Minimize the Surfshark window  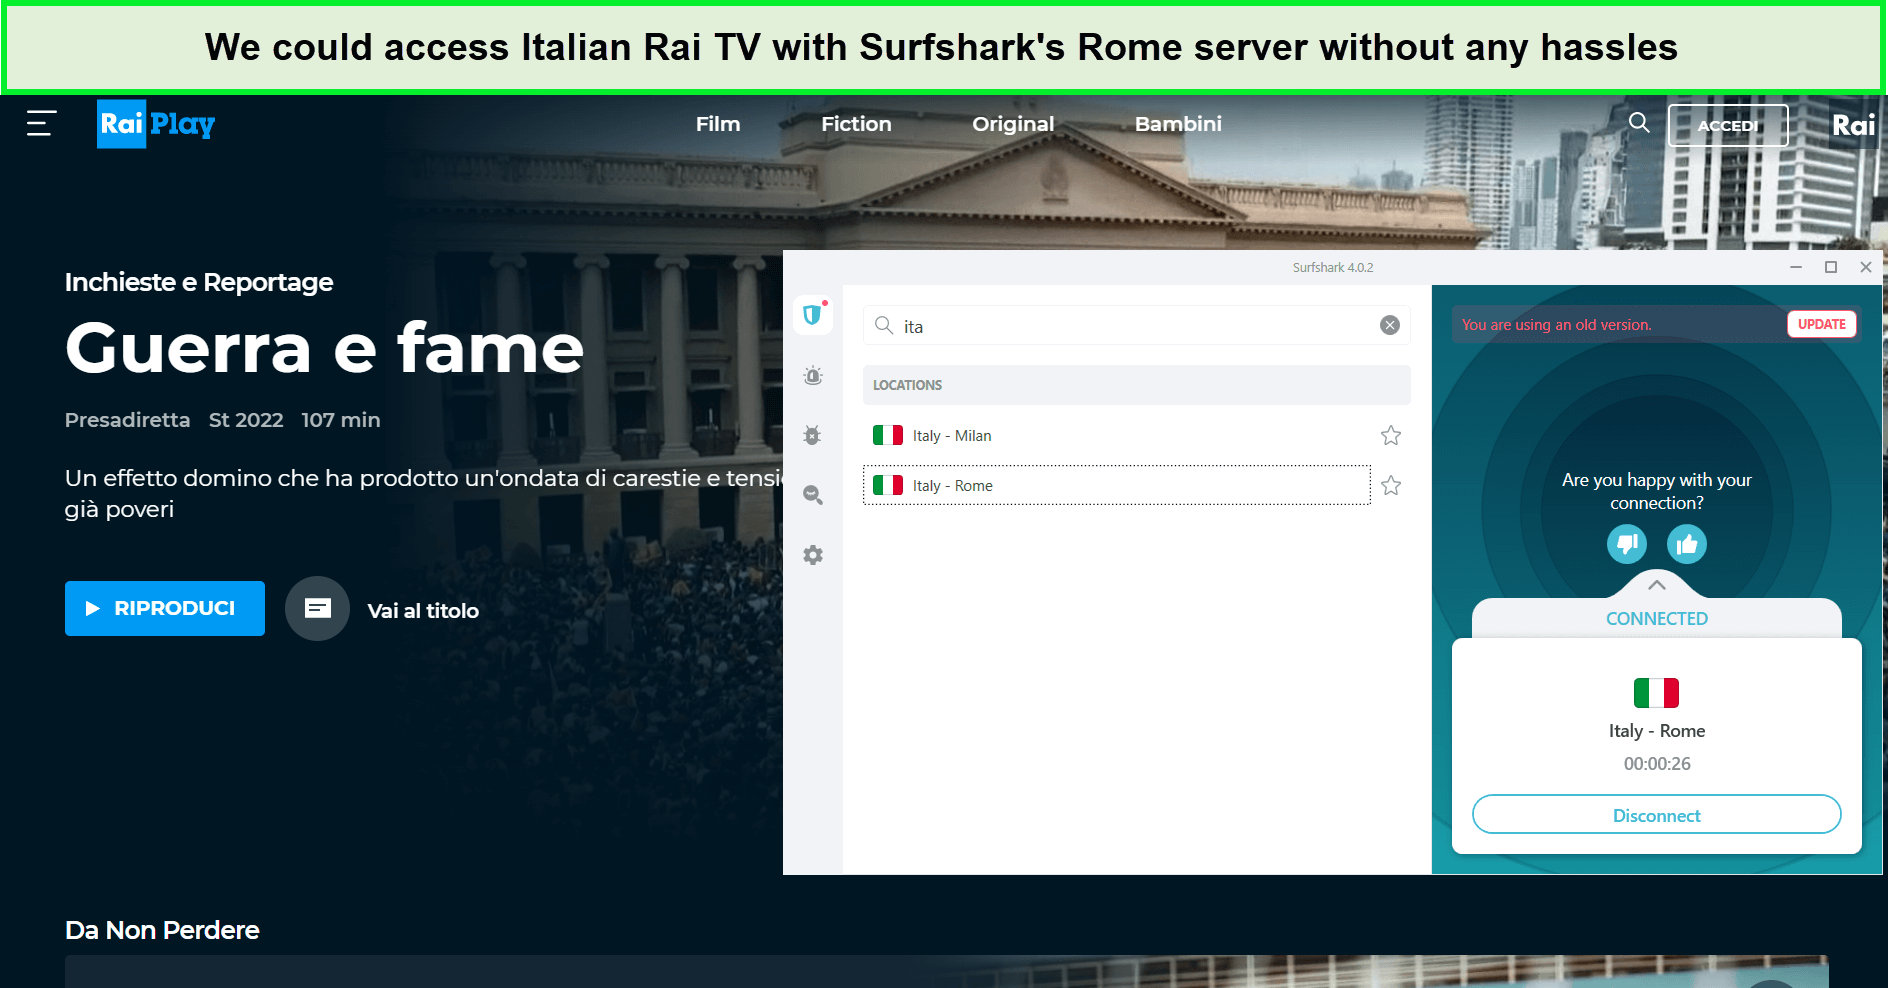pos(1796,267)
